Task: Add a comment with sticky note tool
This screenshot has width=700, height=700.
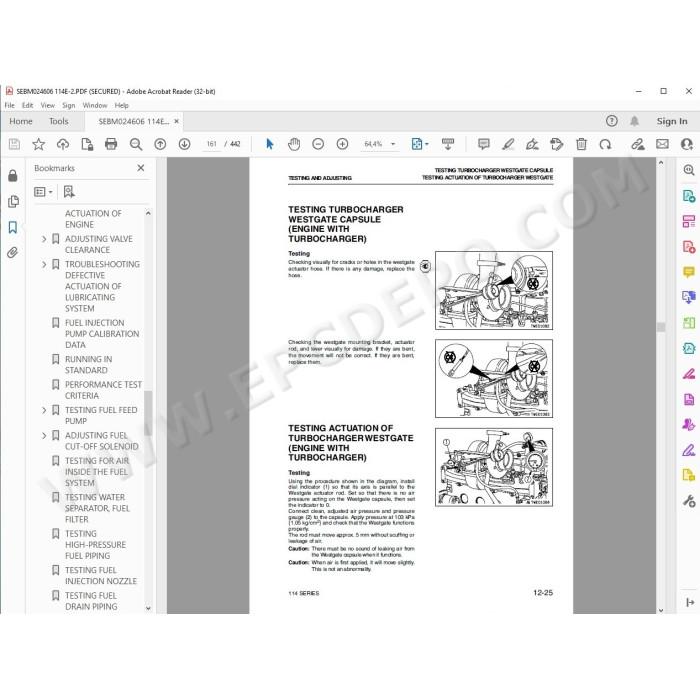Action: click(483, 144)
